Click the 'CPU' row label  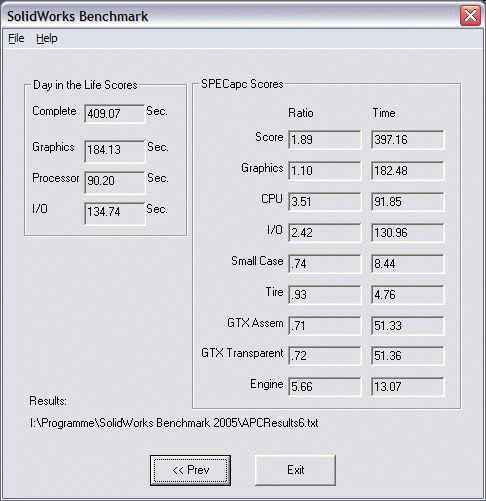point(272,199)
